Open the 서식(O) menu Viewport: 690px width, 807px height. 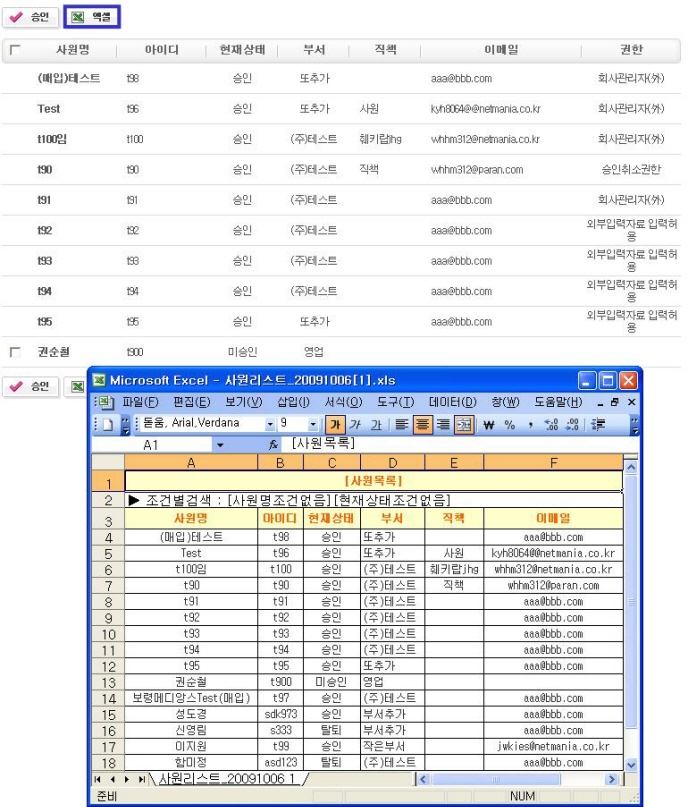click(x=343, y=402)
